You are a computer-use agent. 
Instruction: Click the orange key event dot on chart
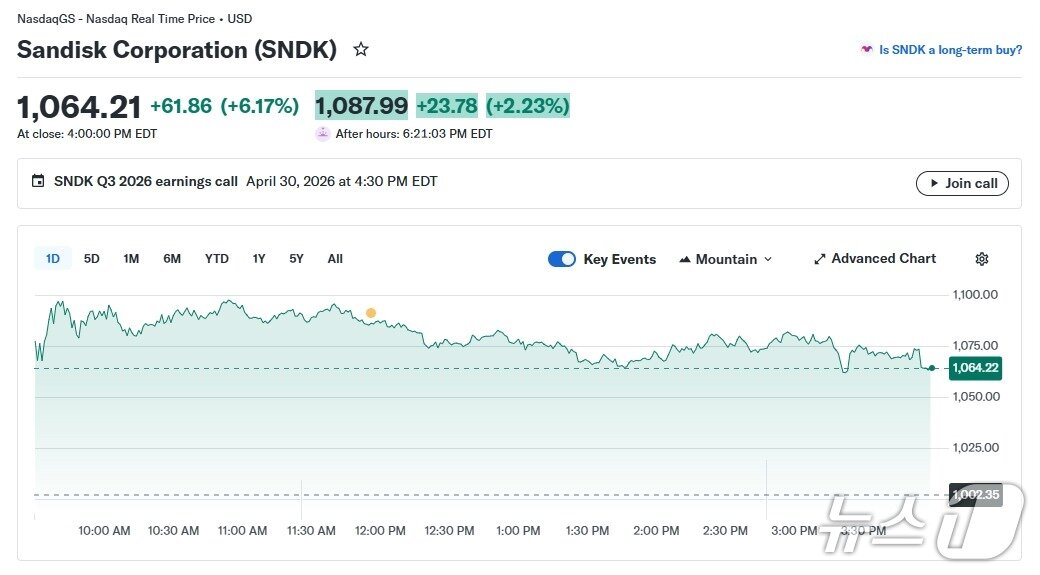371,313
